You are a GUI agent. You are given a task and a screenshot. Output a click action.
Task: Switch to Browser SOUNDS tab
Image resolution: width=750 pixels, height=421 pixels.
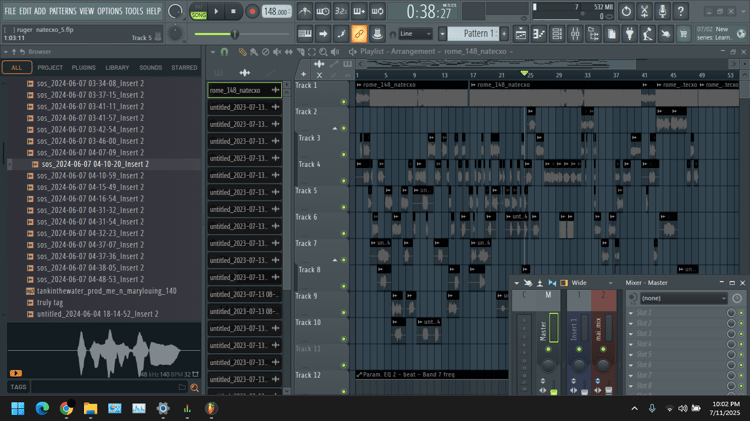point(151,67)
